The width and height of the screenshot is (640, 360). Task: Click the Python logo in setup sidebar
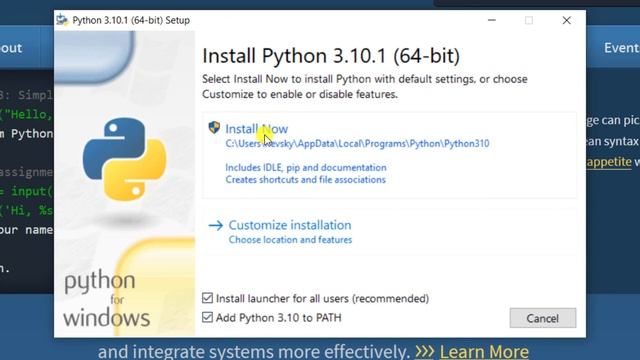(x=124, y=159)
